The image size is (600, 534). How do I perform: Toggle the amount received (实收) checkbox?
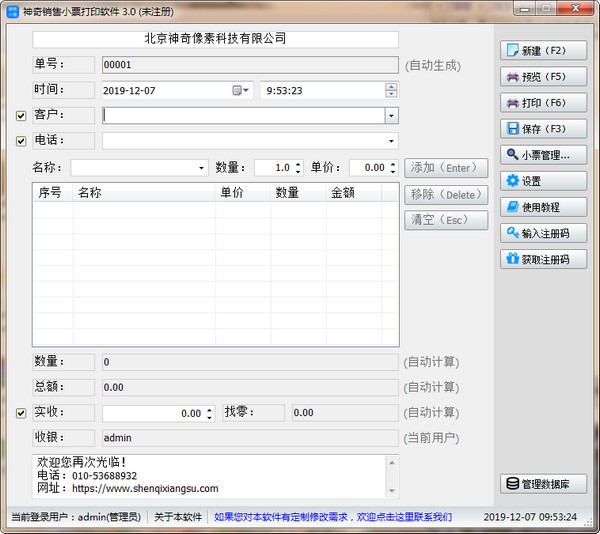click(x=21, y=412)
